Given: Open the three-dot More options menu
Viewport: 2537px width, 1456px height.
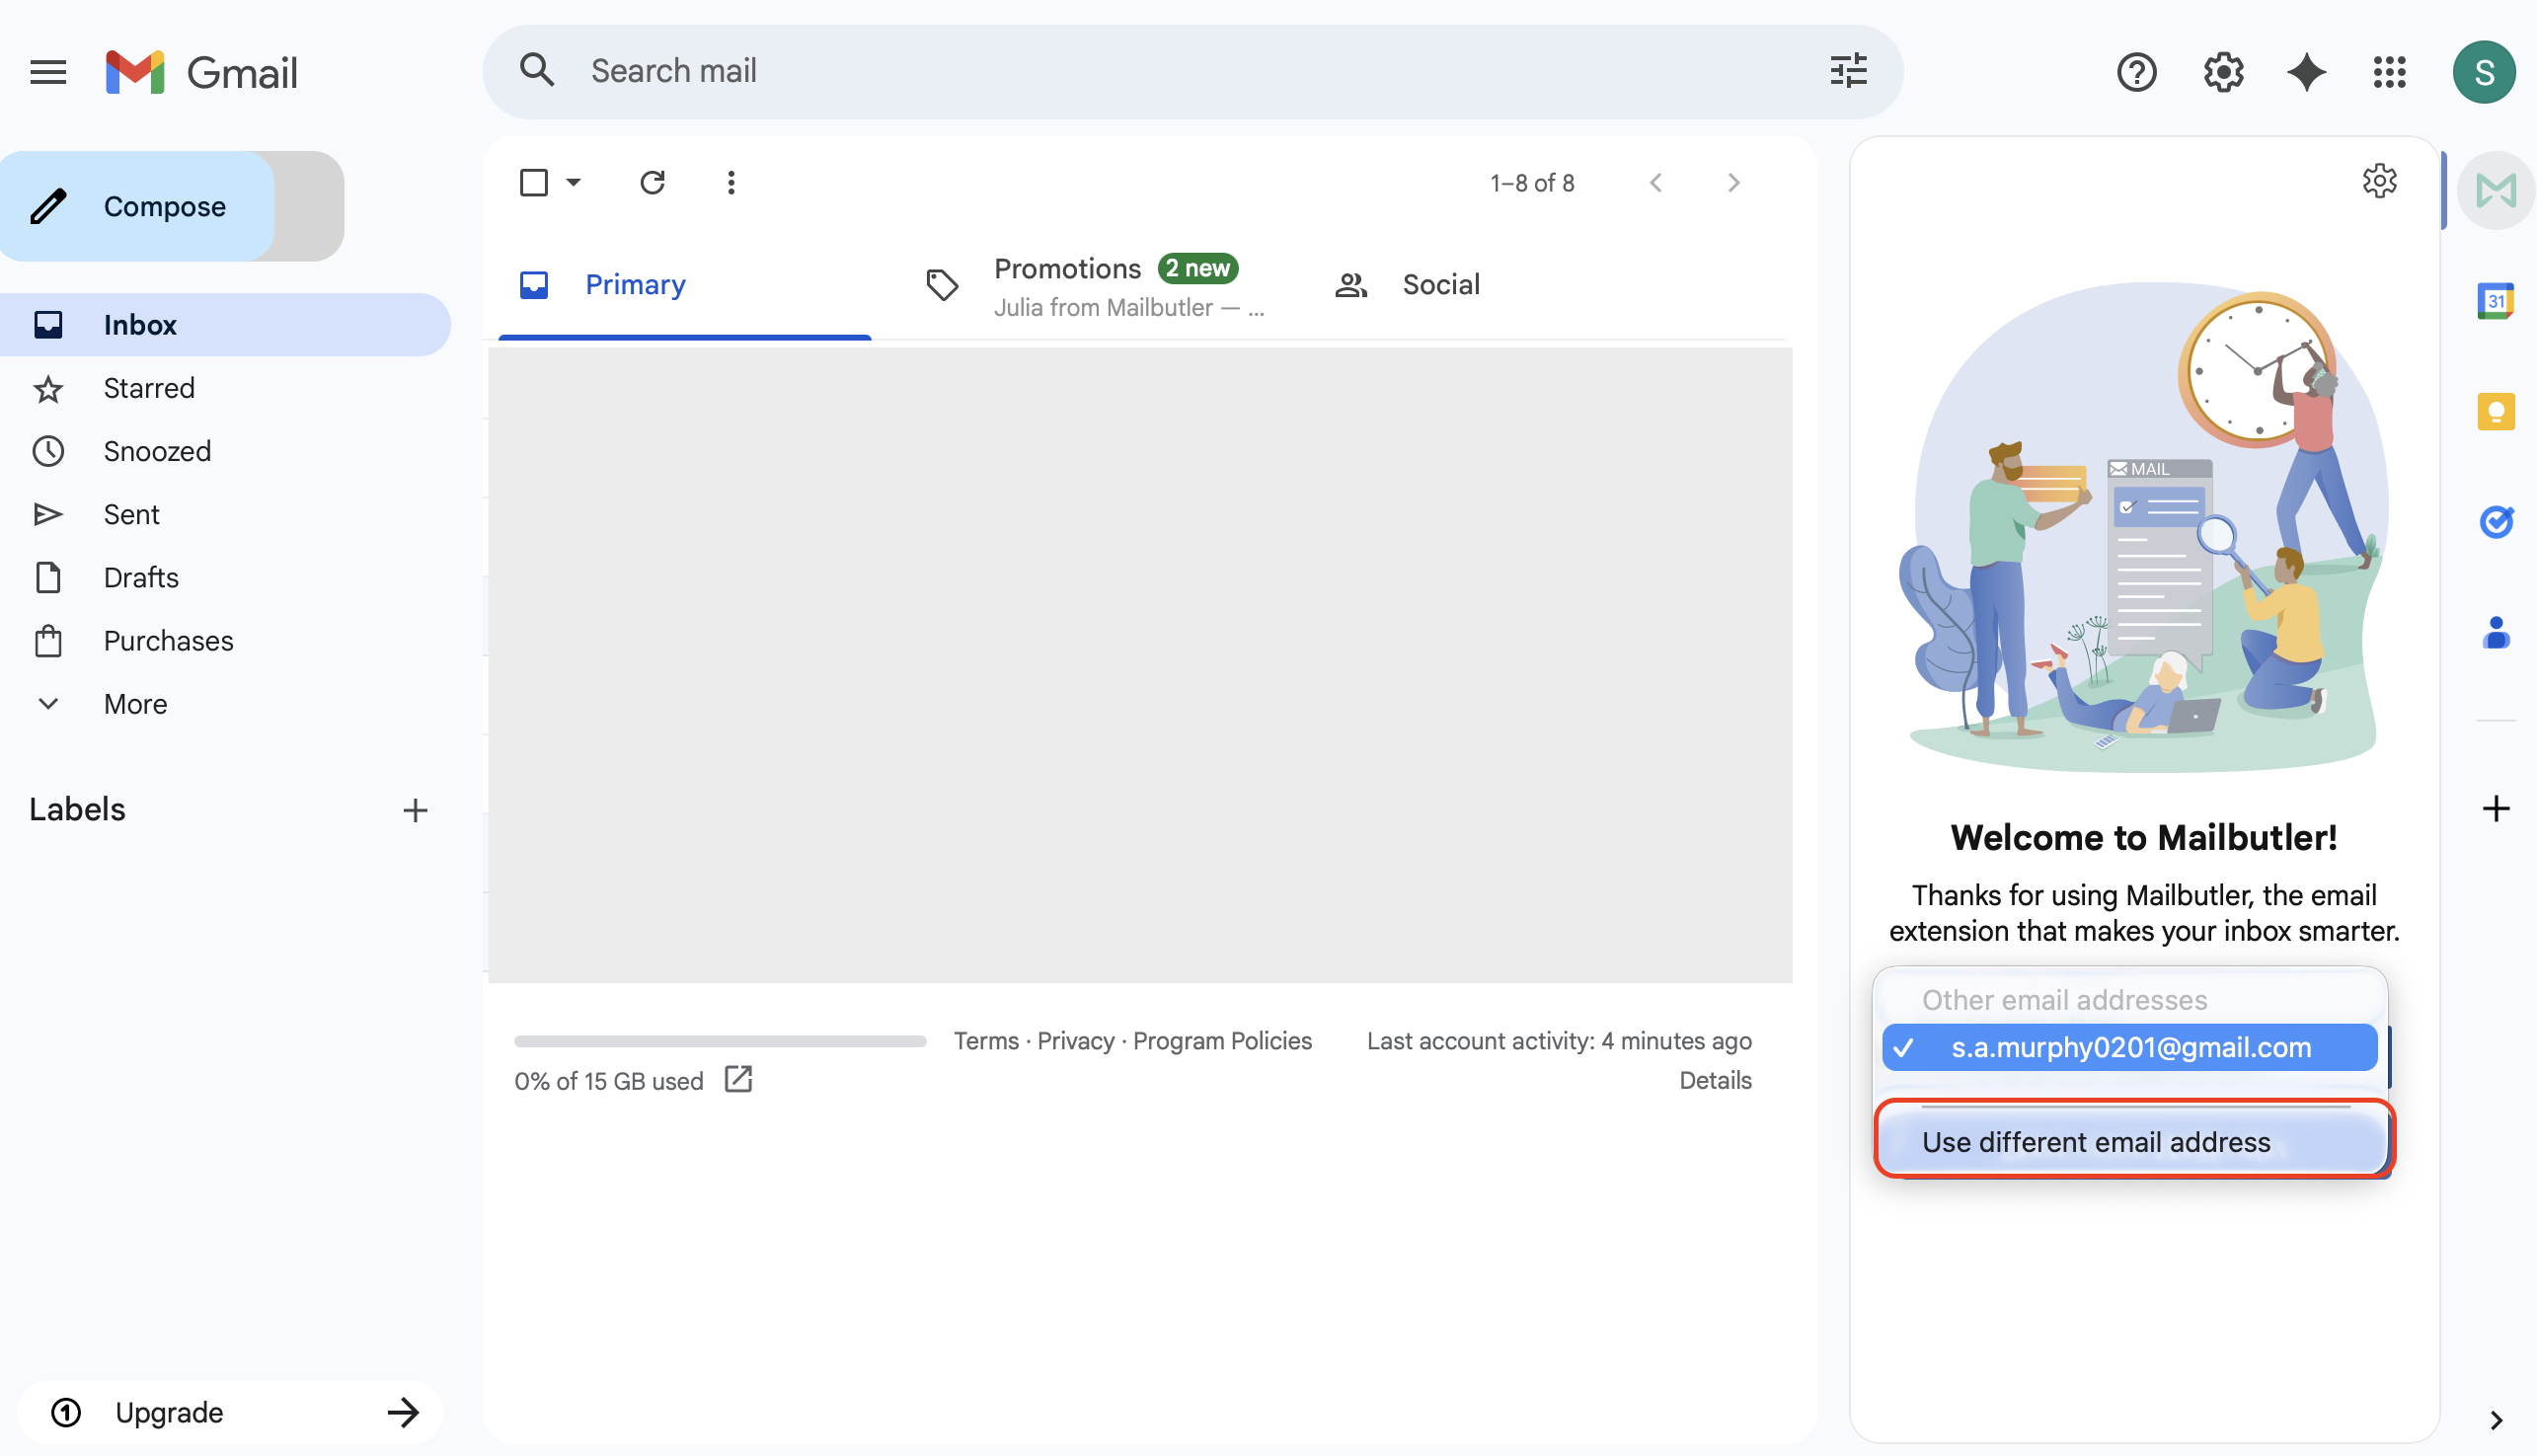Looking at the screenshot, I should point(731,183).
